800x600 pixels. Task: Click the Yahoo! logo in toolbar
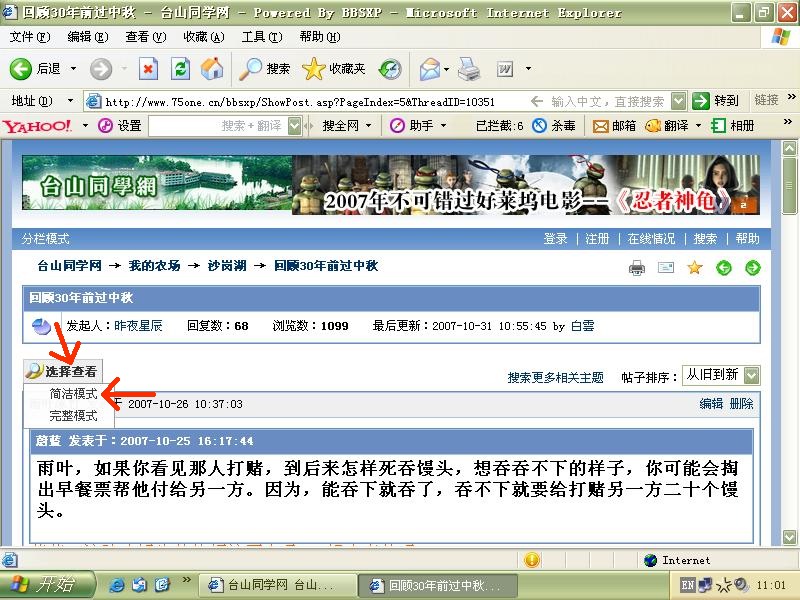tap(37, 126)
